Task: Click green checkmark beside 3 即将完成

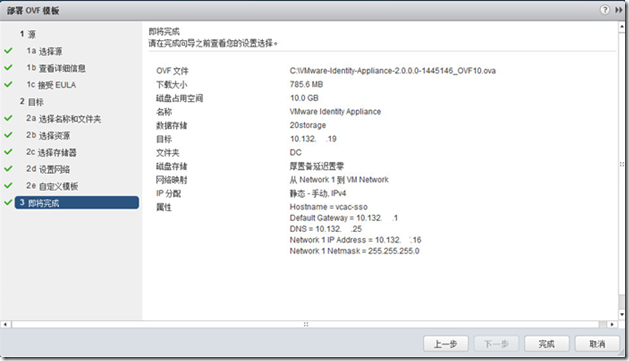Action: pos(8,202)
